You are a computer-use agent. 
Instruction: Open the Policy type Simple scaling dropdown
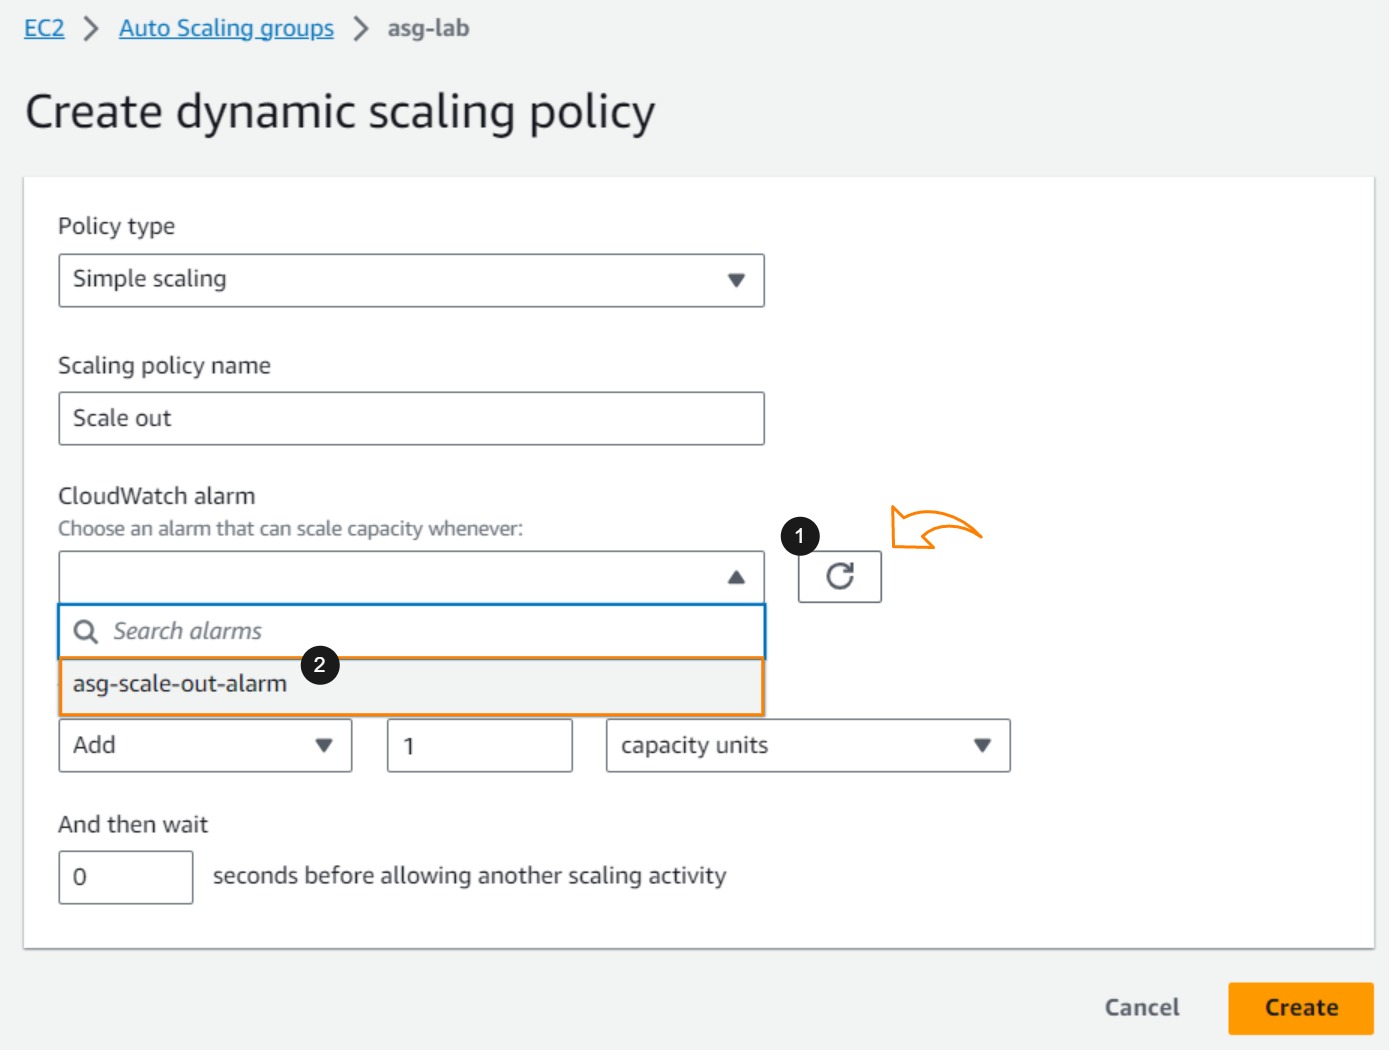[x=411, y=280]
